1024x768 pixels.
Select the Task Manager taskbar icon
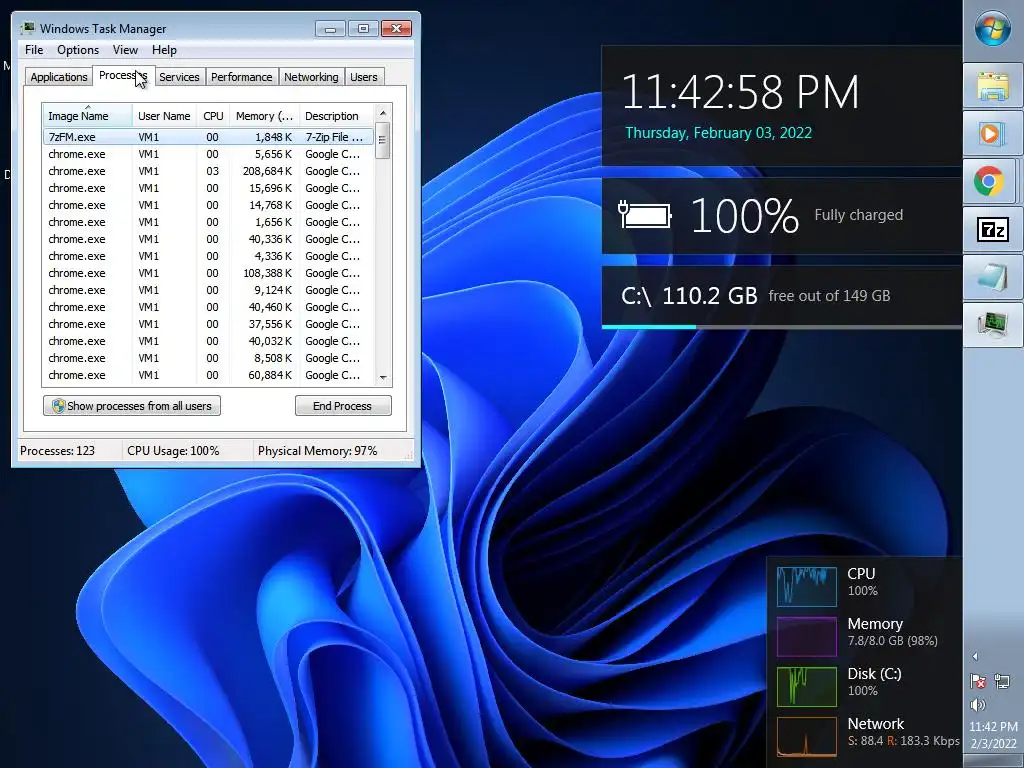pos(993,325)
